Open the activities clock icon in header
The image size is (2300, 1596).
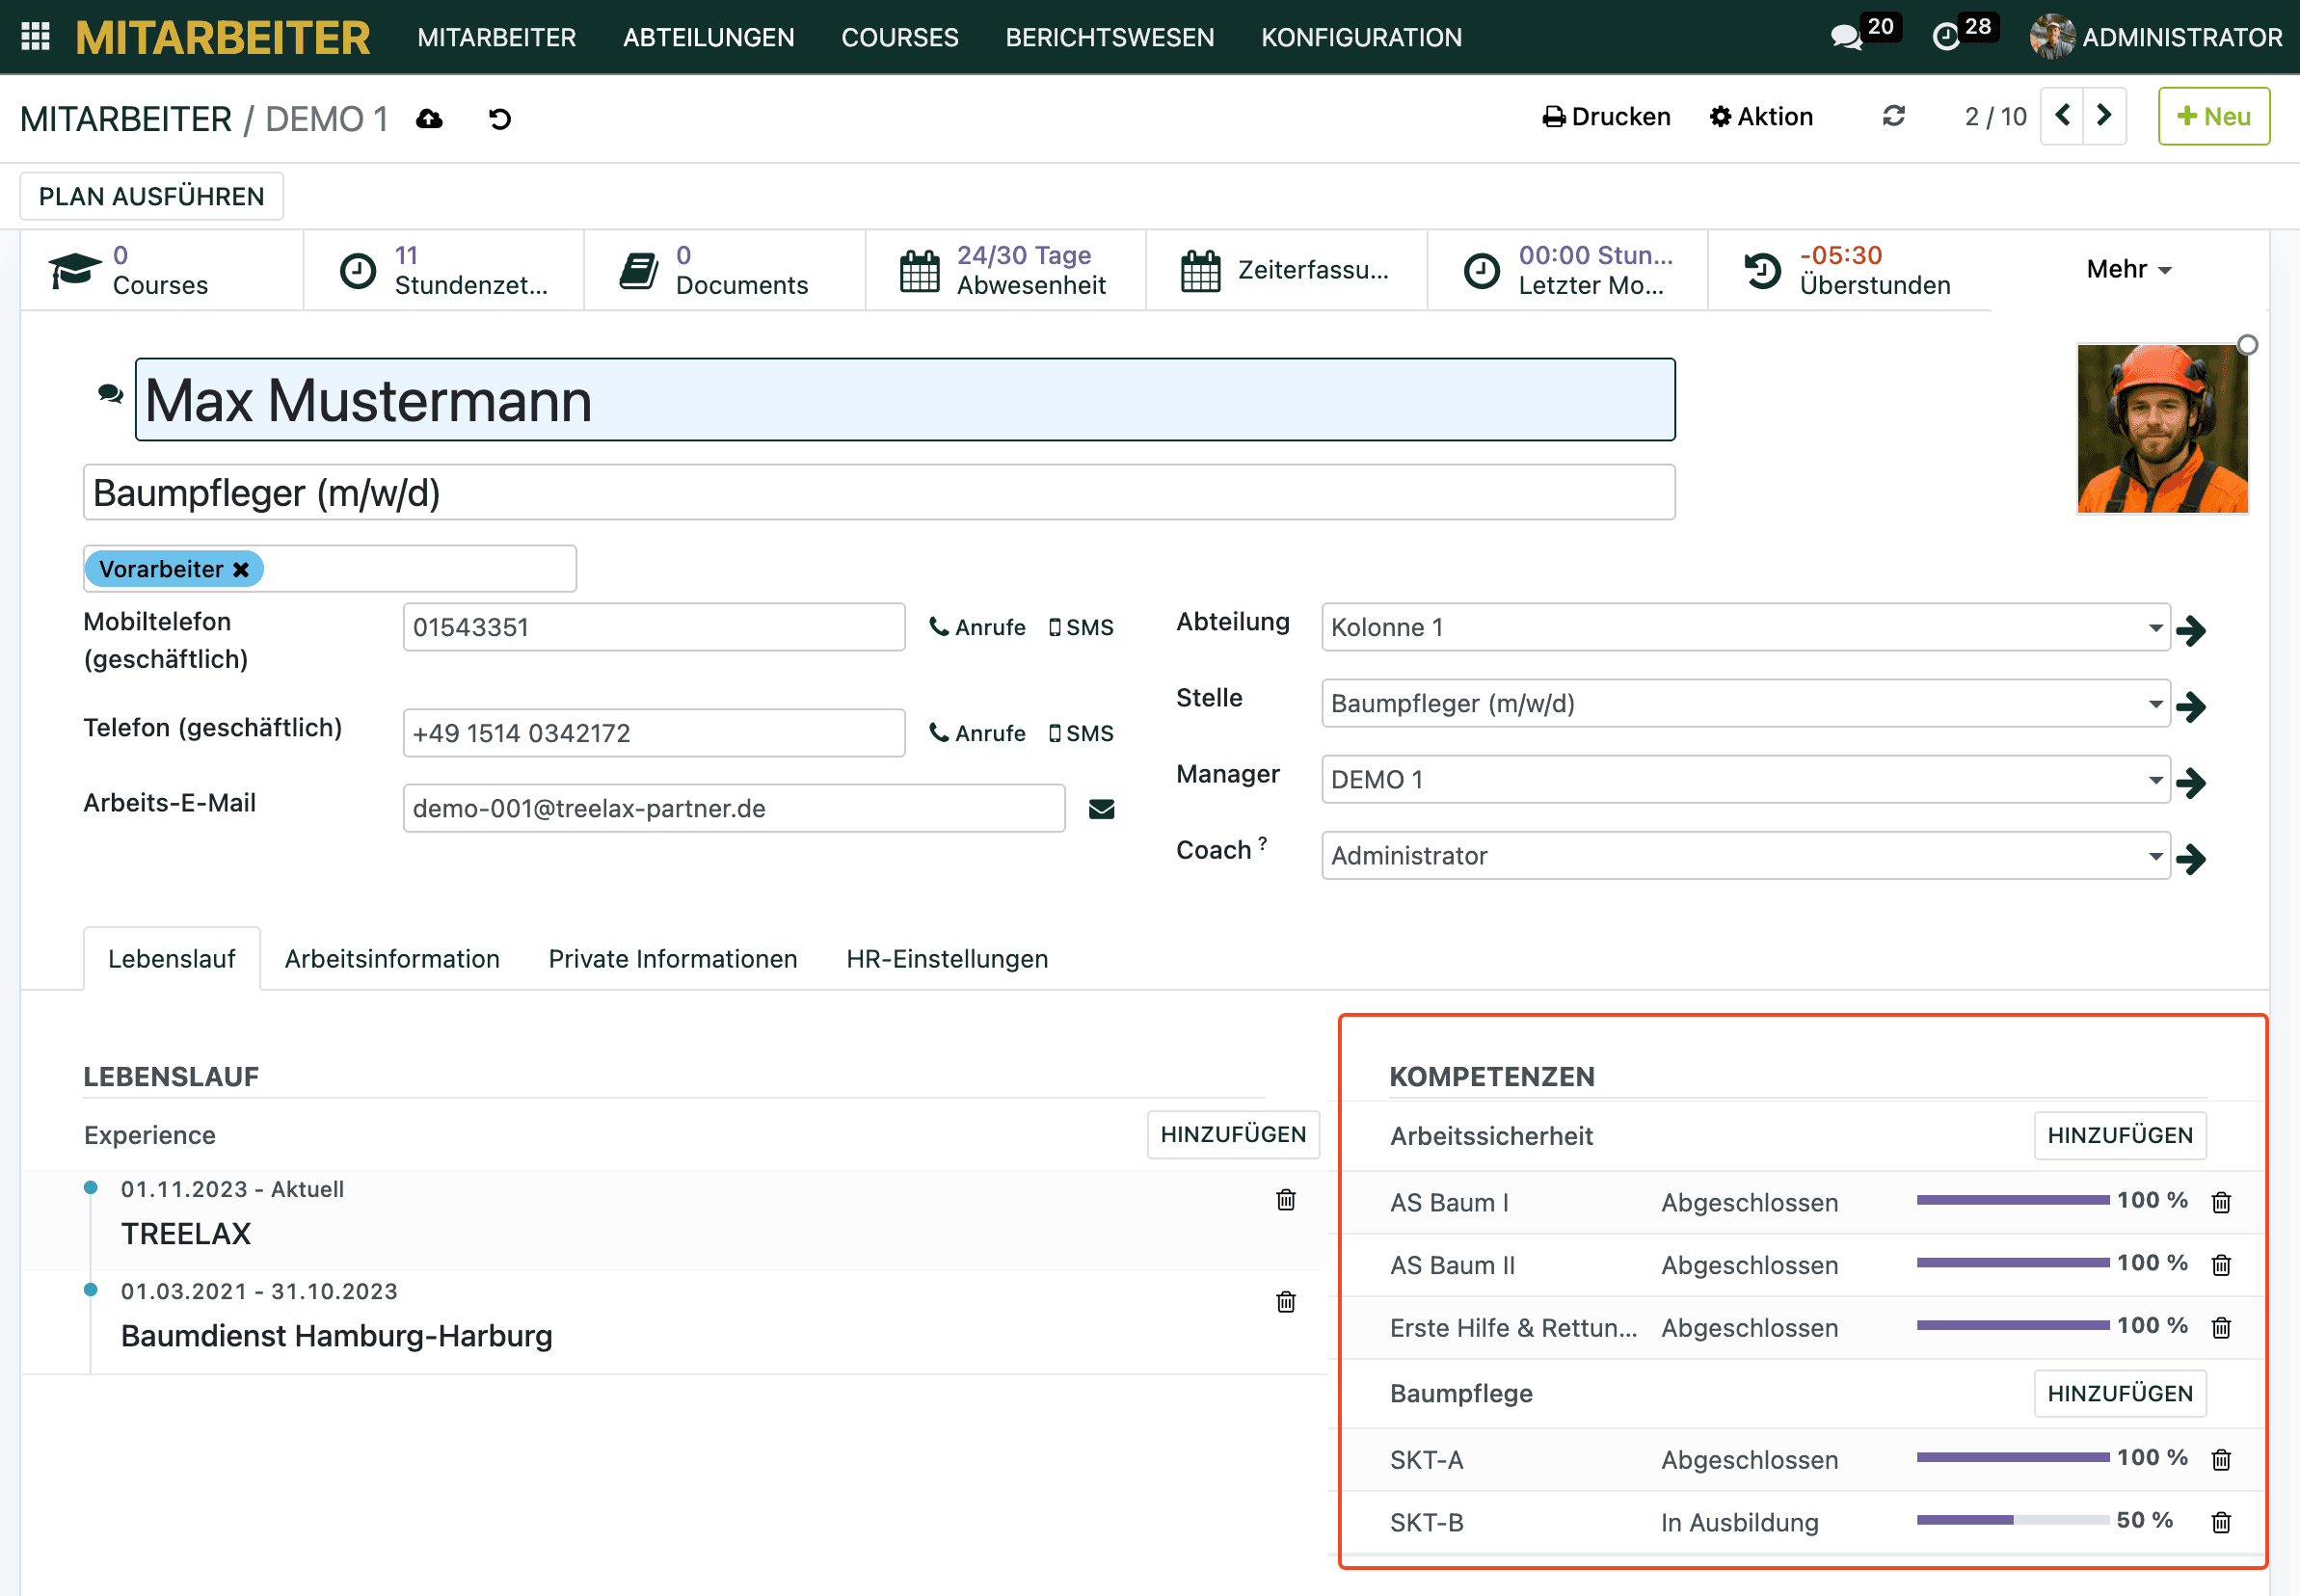point(1945,37)
